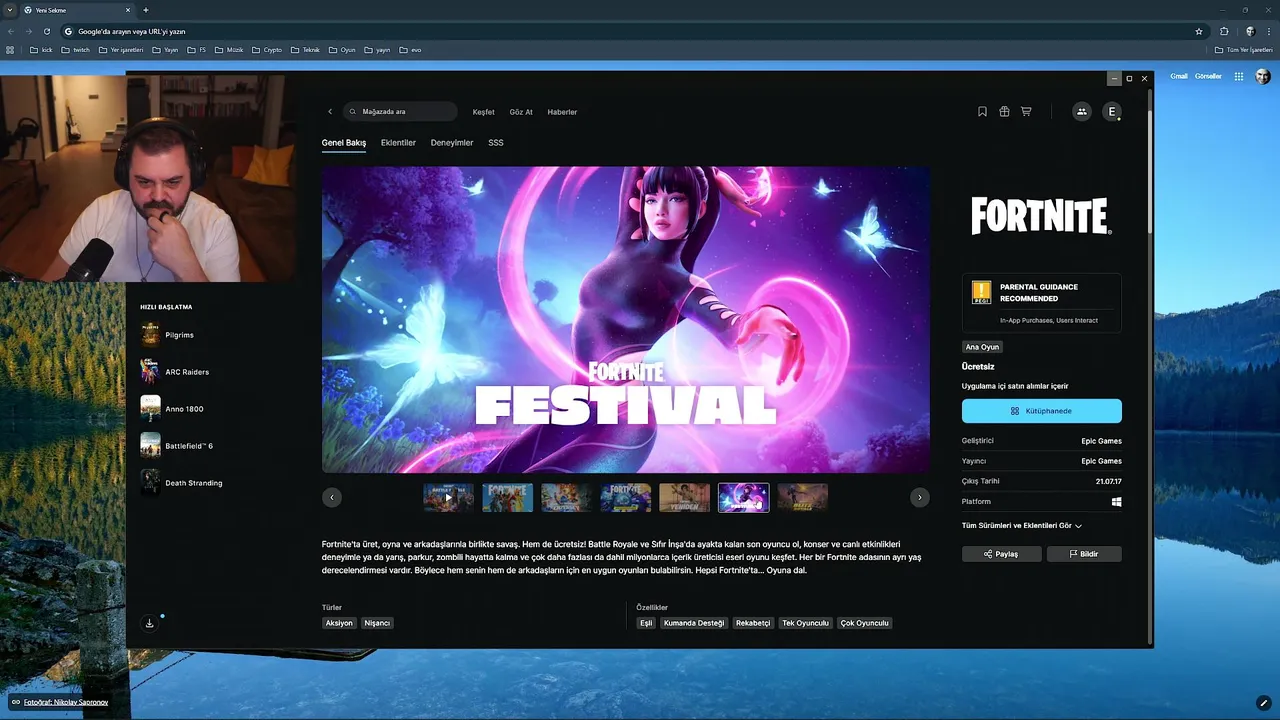Open the gift box icon
Image resolution: width=1280 pixels, height=720 pixels.
(1004, 112)
